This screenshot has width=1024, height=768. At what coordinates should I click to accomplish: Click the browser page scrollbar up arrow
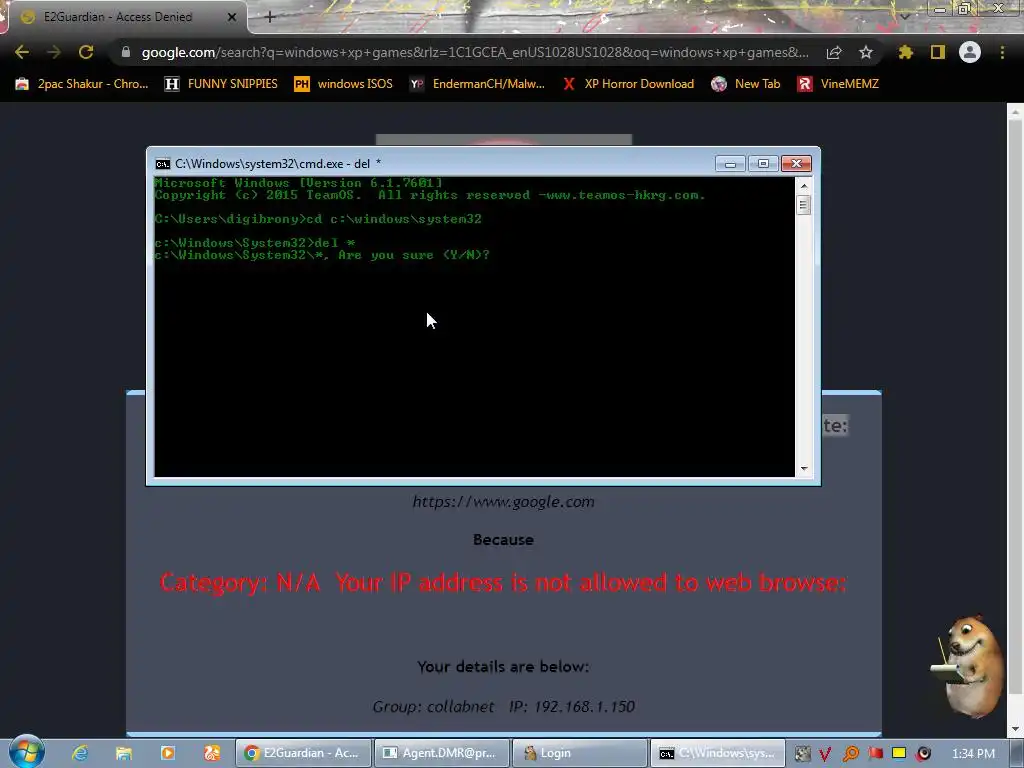point(1015,112)
